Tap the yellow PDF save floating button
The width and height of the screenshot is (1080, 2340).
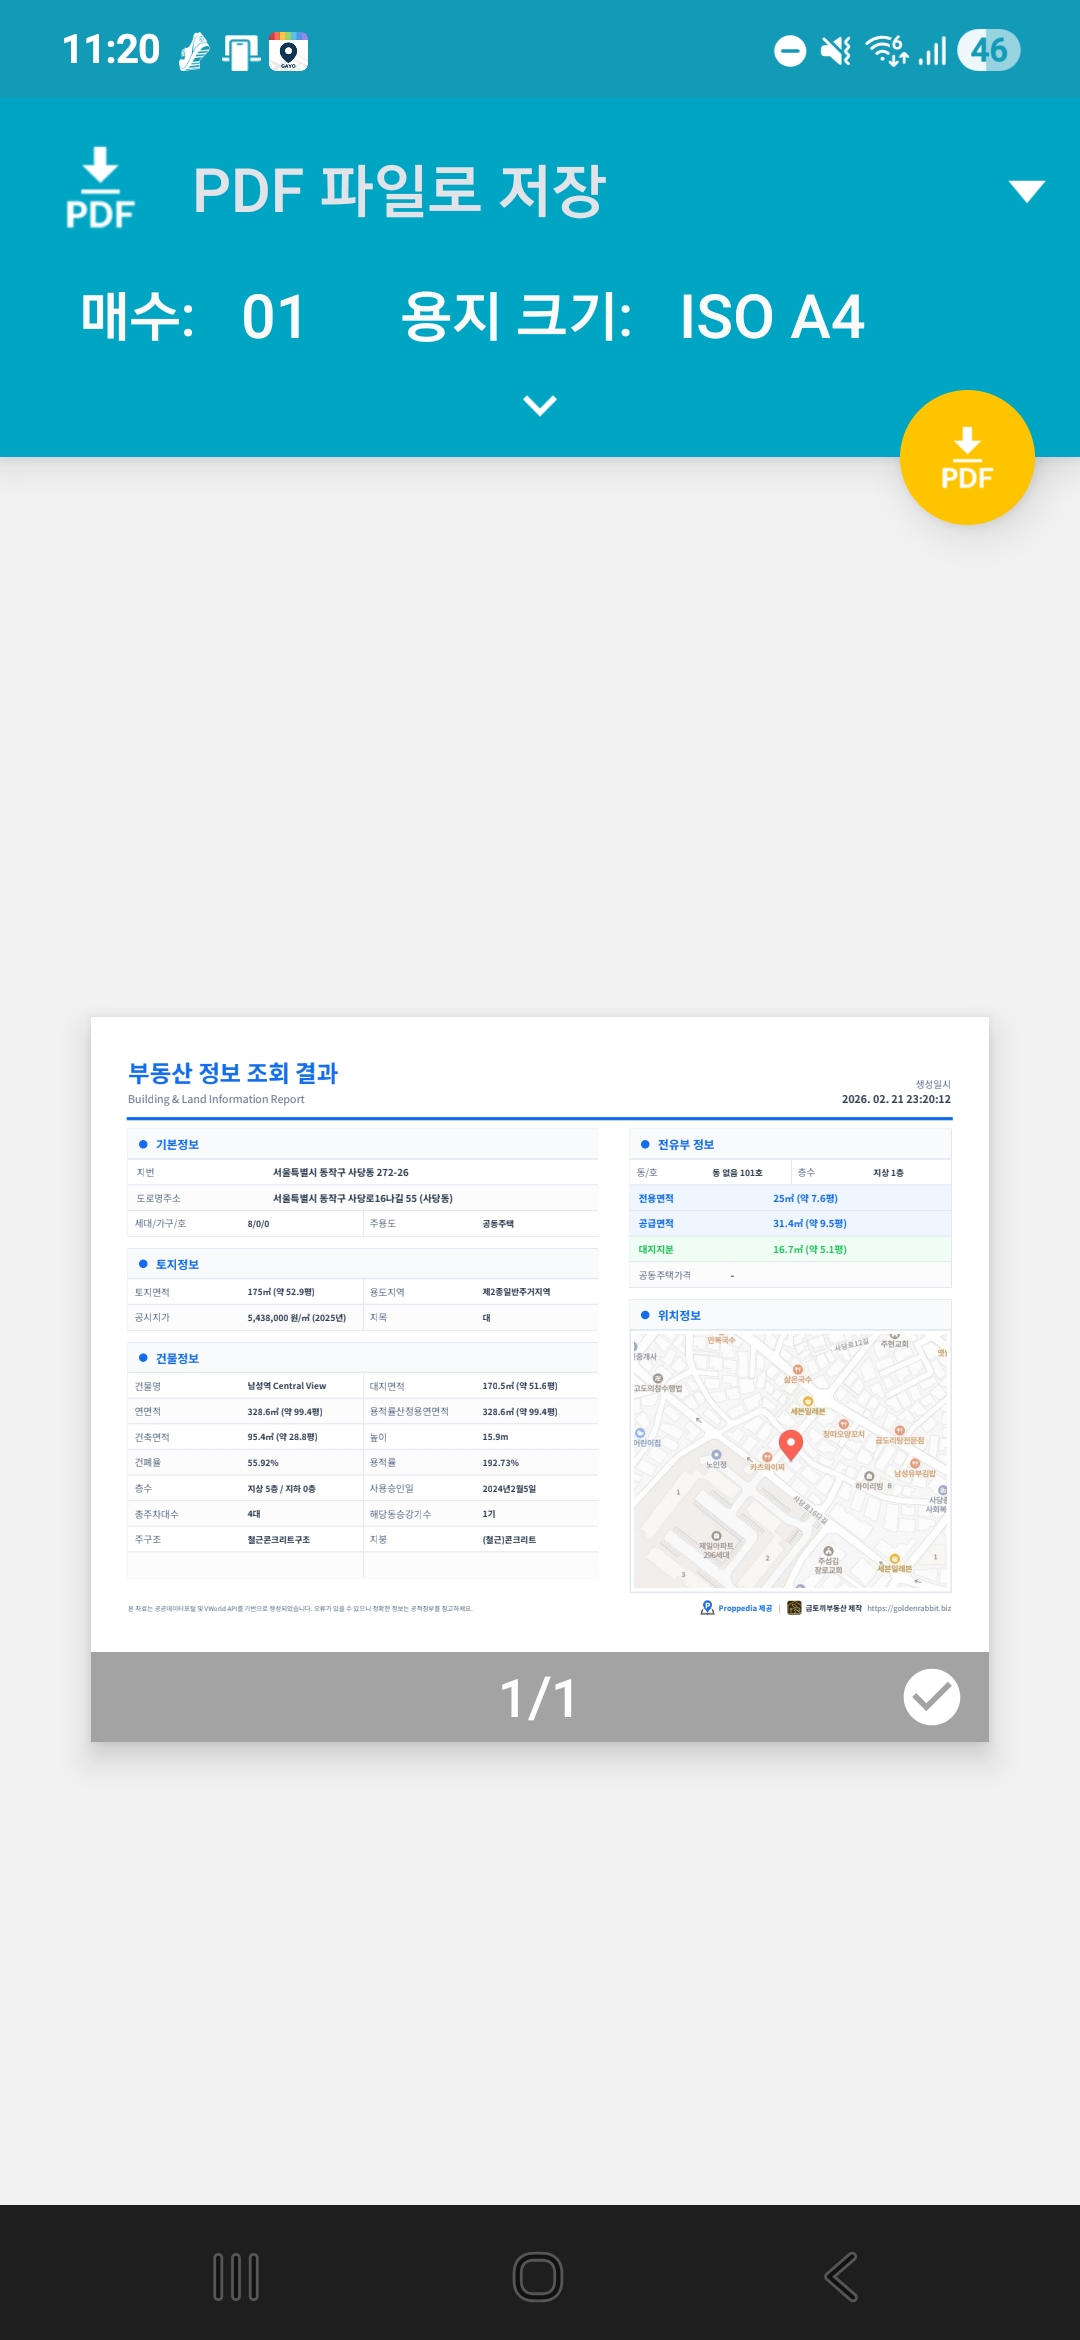pos(966,458)
